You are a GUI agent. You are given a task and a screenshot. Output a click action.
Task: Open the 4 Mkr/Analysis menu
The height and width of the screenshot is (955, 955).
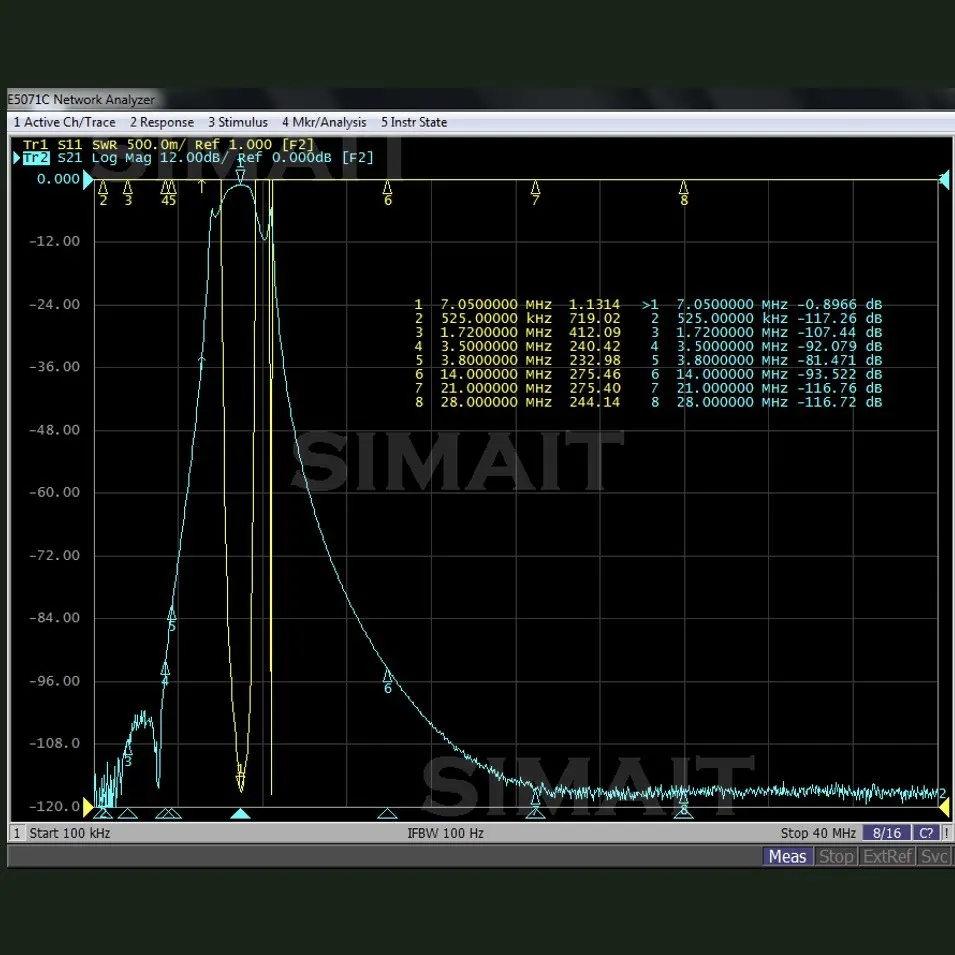[324, 122]
